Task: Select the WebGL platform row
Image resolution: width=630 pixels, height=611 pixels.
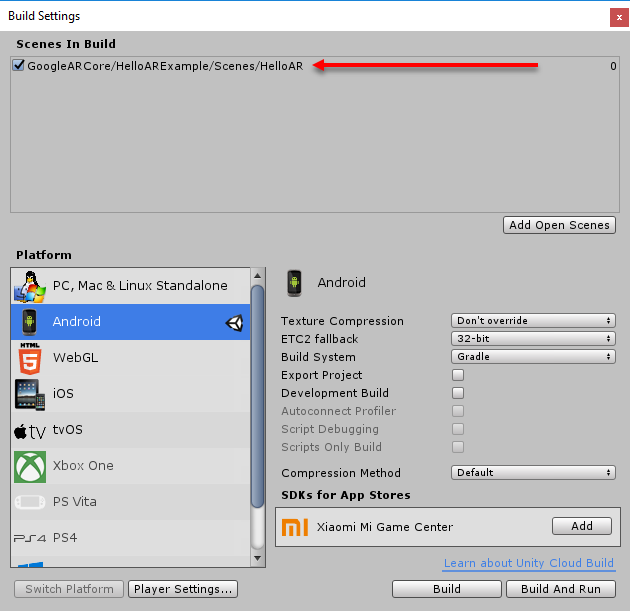Action: click(x=131, y=358)
